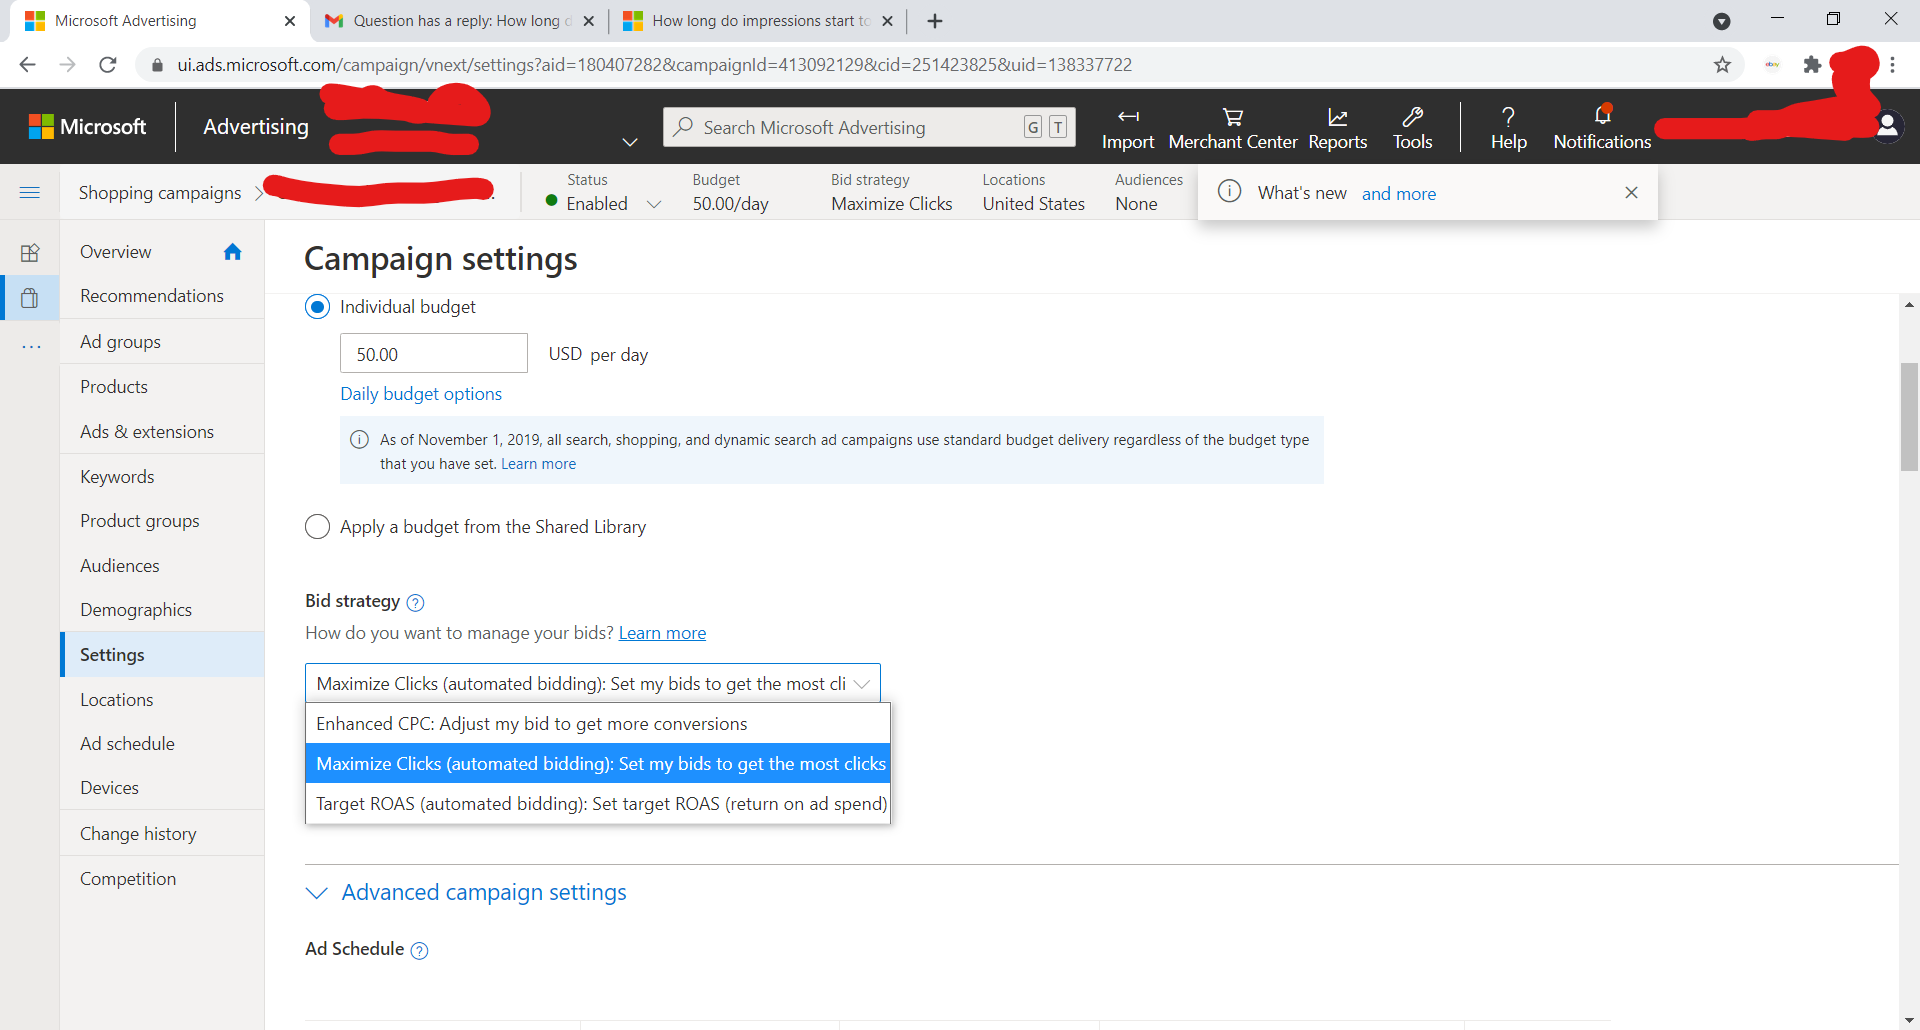Open Chrome's three-dot menu
The image size is (1920, 1030).
point(1892,65)
